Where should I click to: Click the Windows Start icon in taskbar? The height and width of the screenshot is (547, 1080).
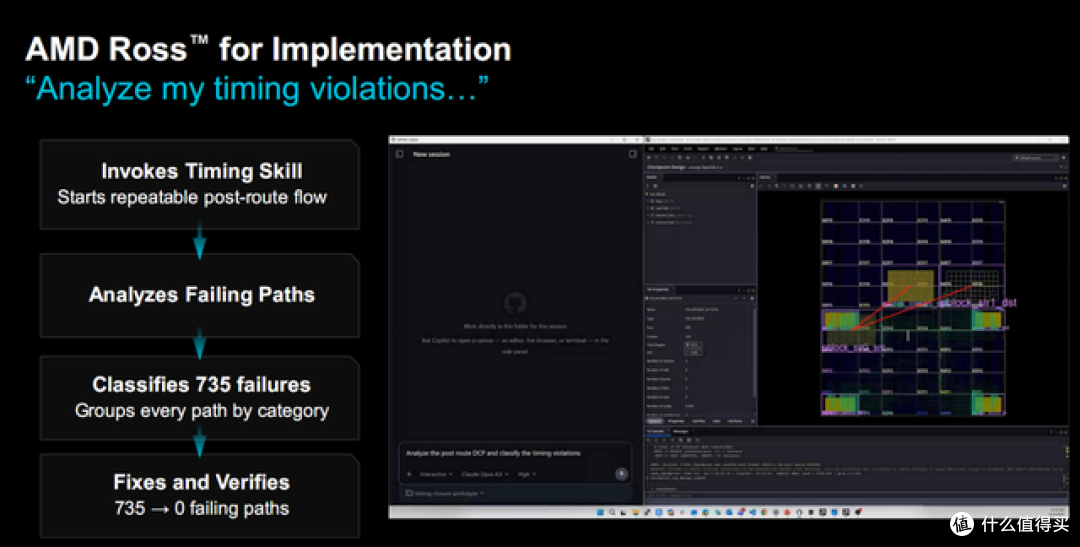(599, 512)
